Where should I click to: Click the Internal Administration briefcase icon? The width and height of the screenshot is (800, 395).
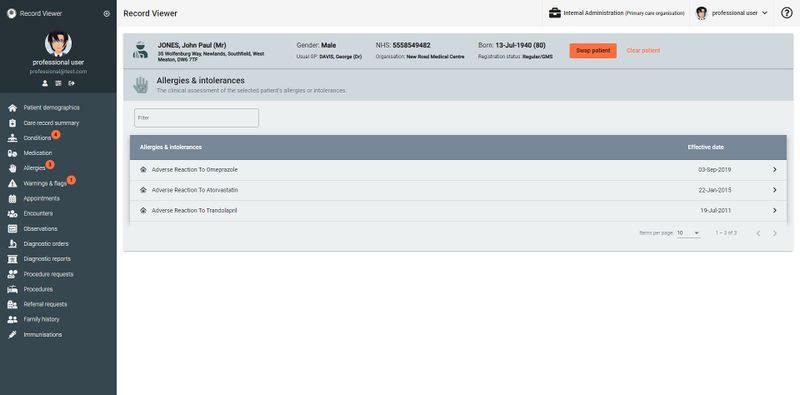pyautogui.click(x=555, y=13)
